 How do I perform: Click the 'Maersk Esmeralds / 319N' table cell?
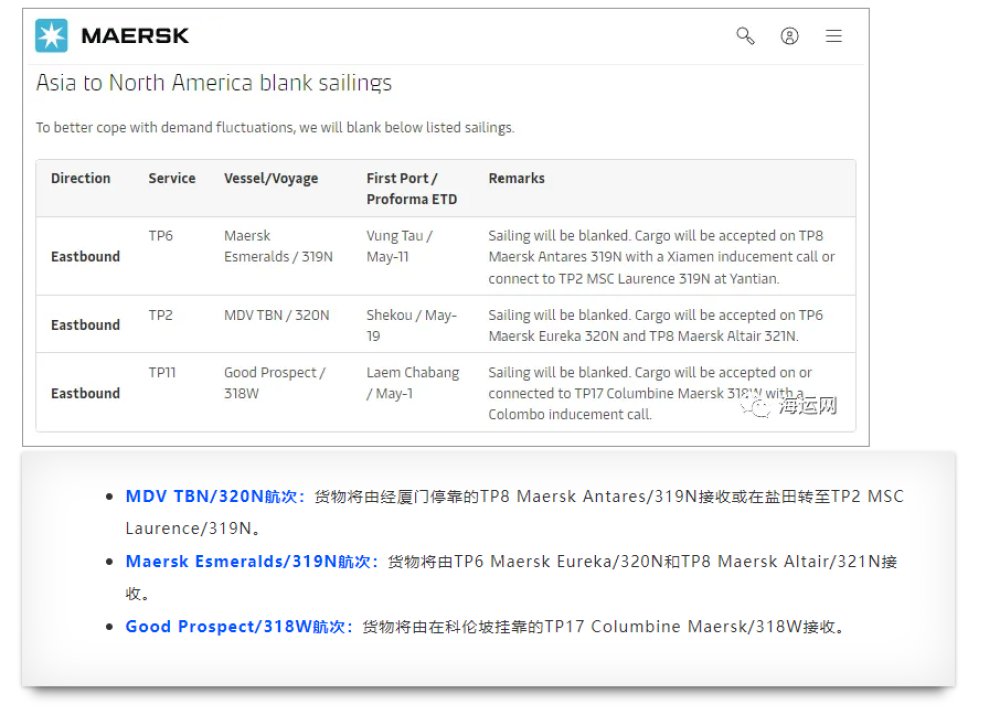pyautogui.click(x=278, y=246)
